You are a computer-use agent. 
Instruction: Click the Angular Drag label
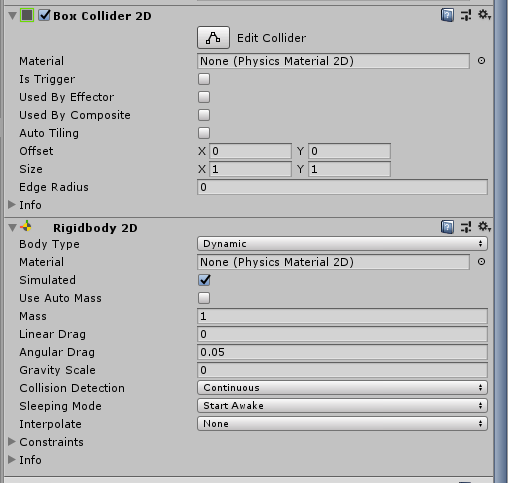[x=57, y=352]
